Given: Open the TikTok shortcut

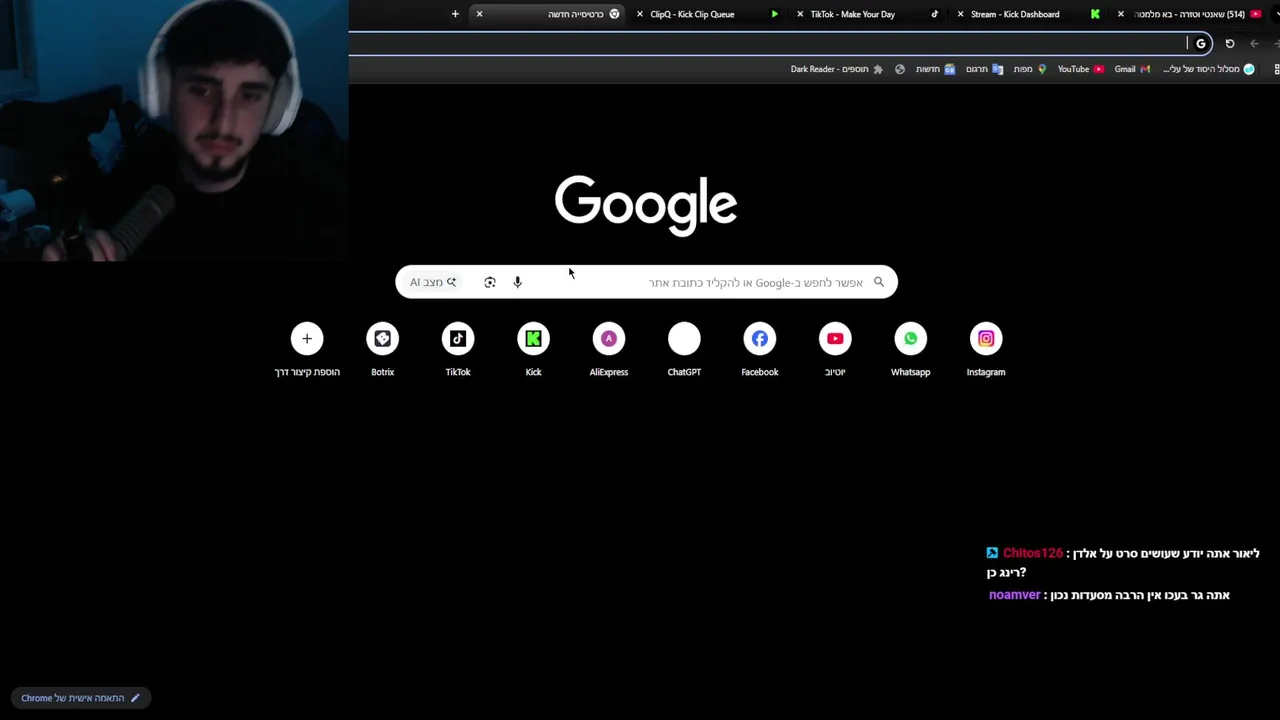Looking at the screenshot, I should [458, 349].
